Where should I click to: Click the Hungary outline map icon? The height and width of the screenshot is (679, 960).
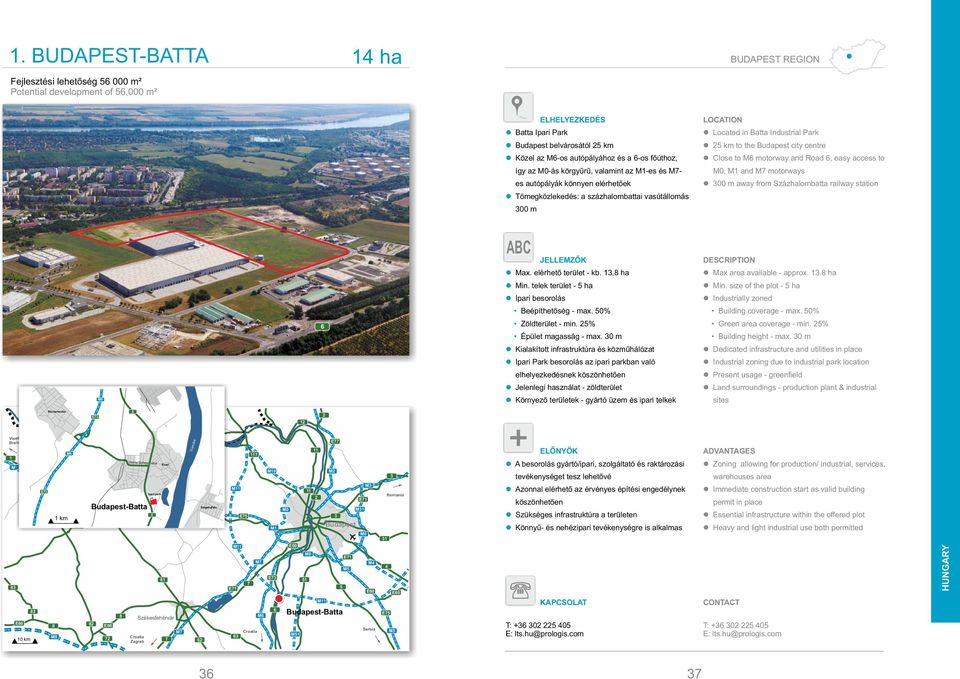click(857, 57)
